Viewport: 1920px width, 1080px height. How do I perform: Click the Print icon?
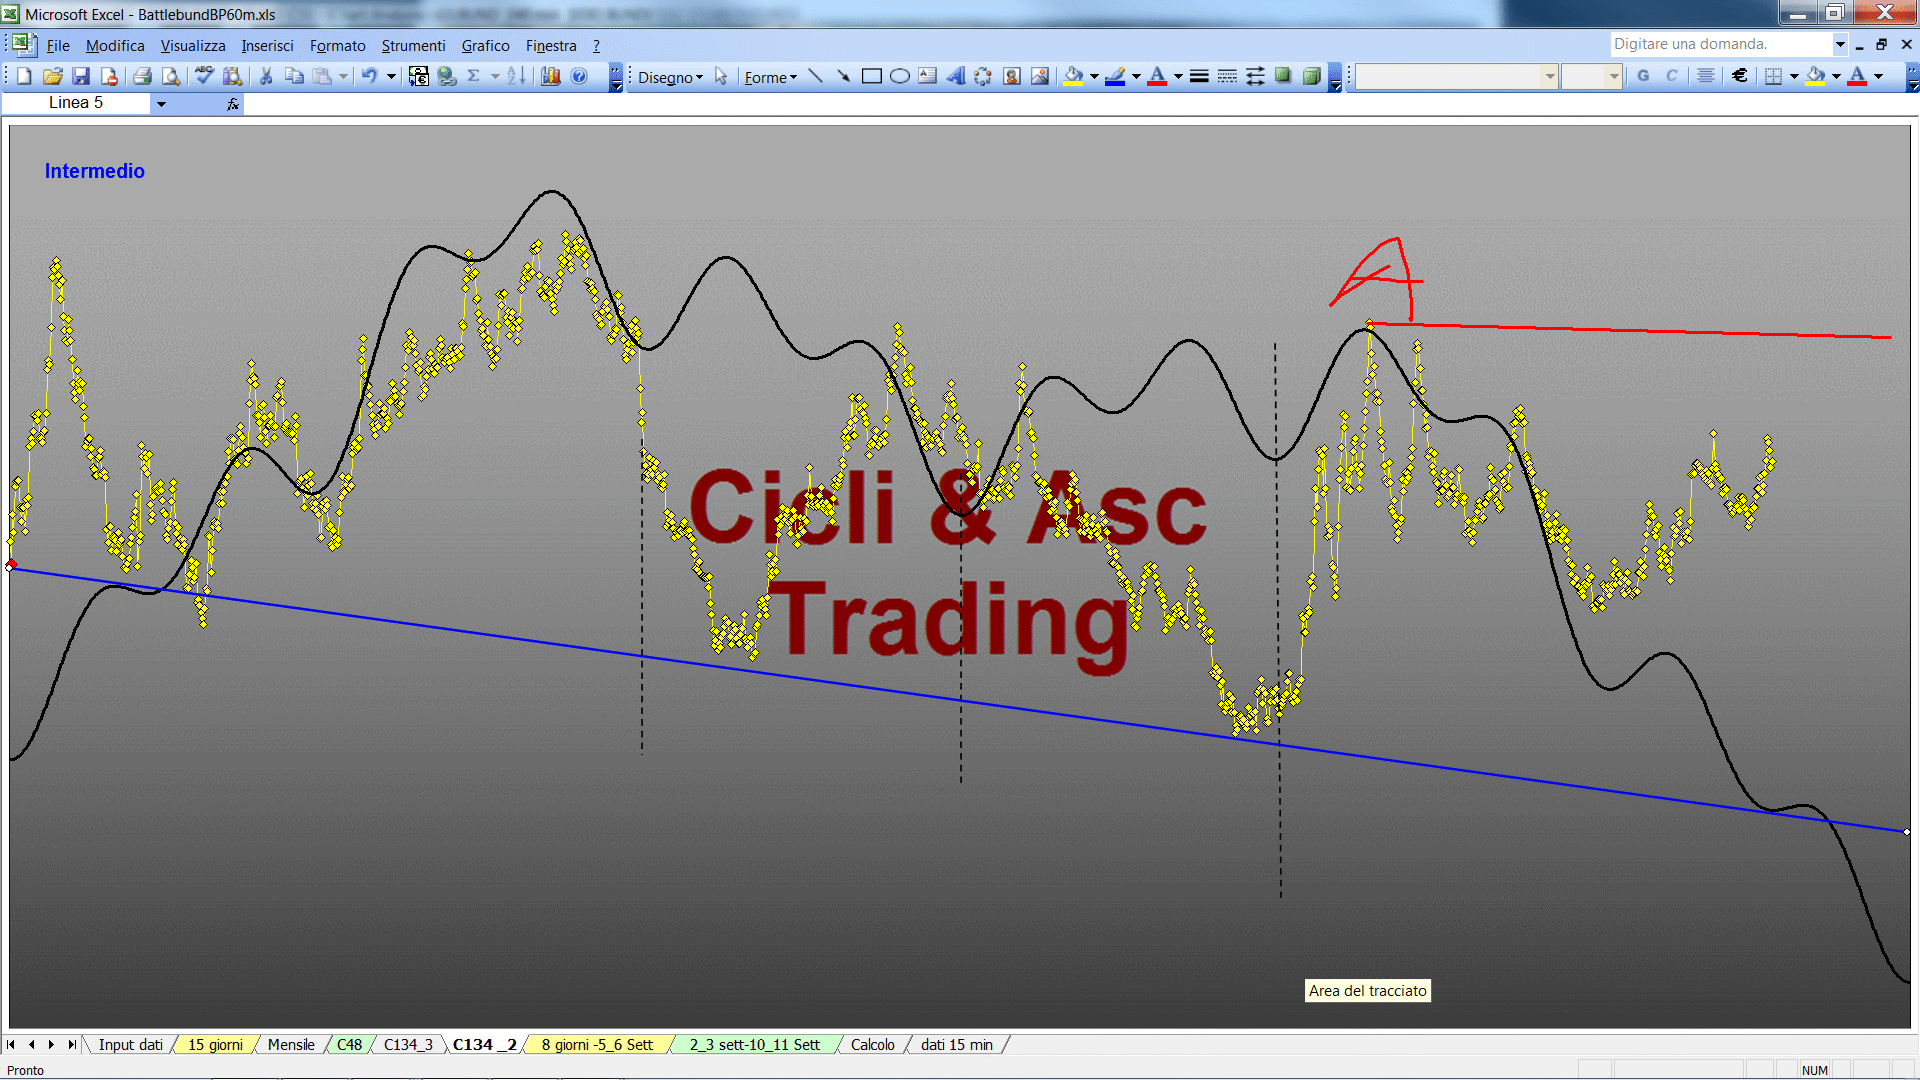(142, 76)
